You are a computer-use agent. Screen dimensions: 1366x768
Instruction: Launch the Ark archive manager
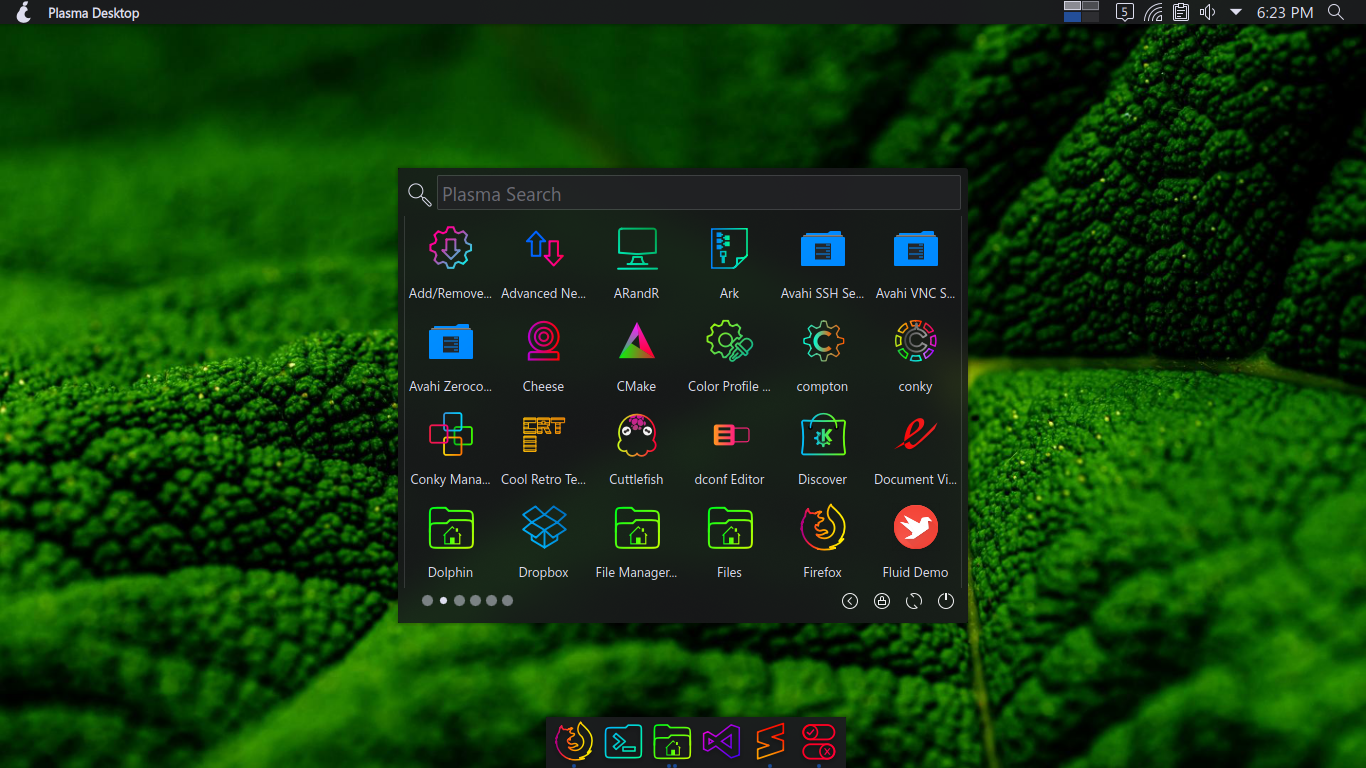[730, 248]
